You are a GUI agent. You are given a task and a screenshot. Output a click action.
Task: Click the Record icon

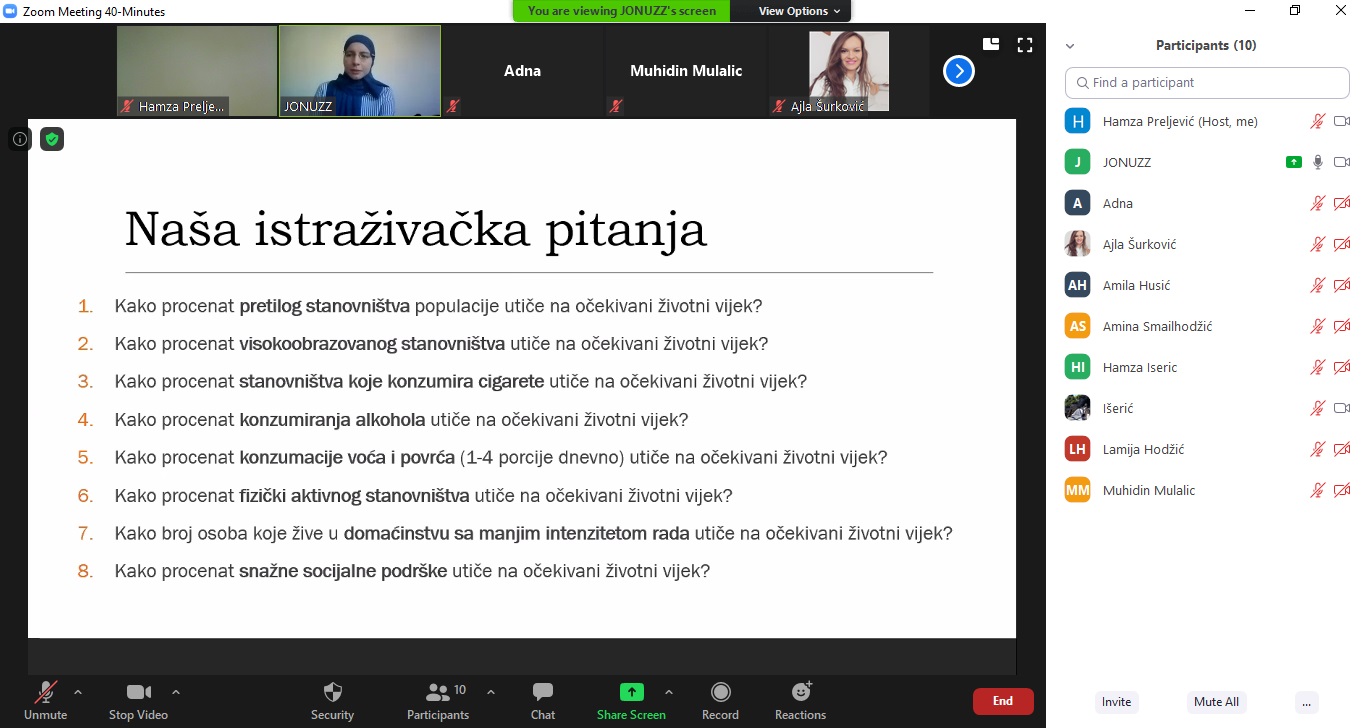[720, 692]
